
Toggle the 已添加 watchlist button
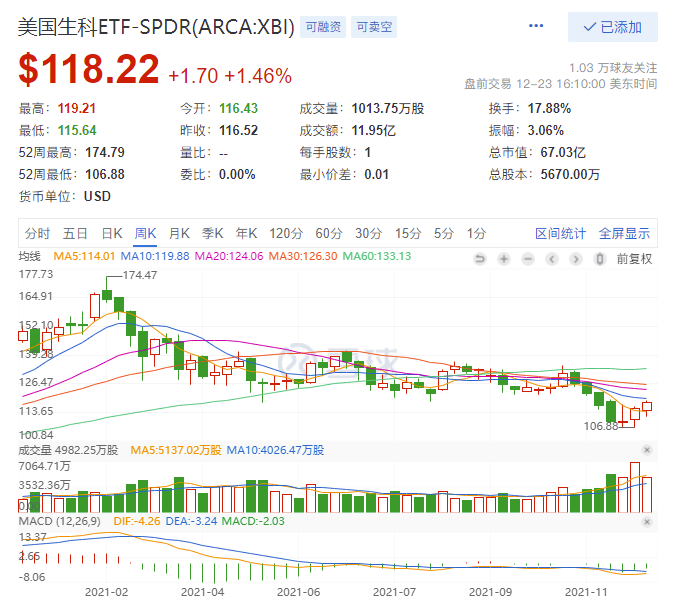612,27
